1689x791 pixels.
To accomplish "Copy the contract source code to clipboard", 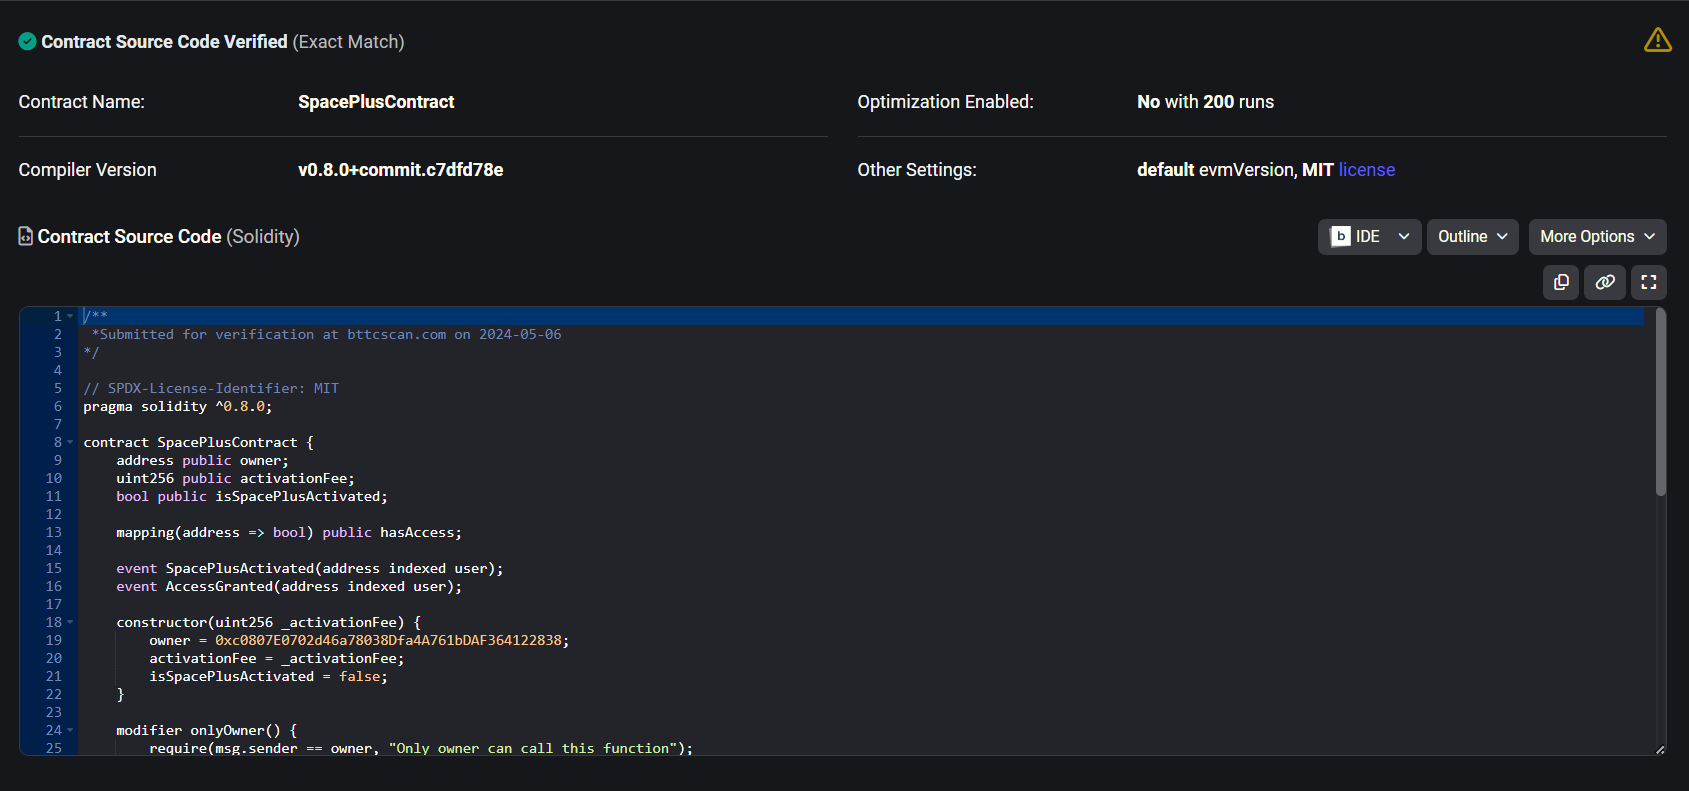I will pyautogui.click(x=1561, y=282).
